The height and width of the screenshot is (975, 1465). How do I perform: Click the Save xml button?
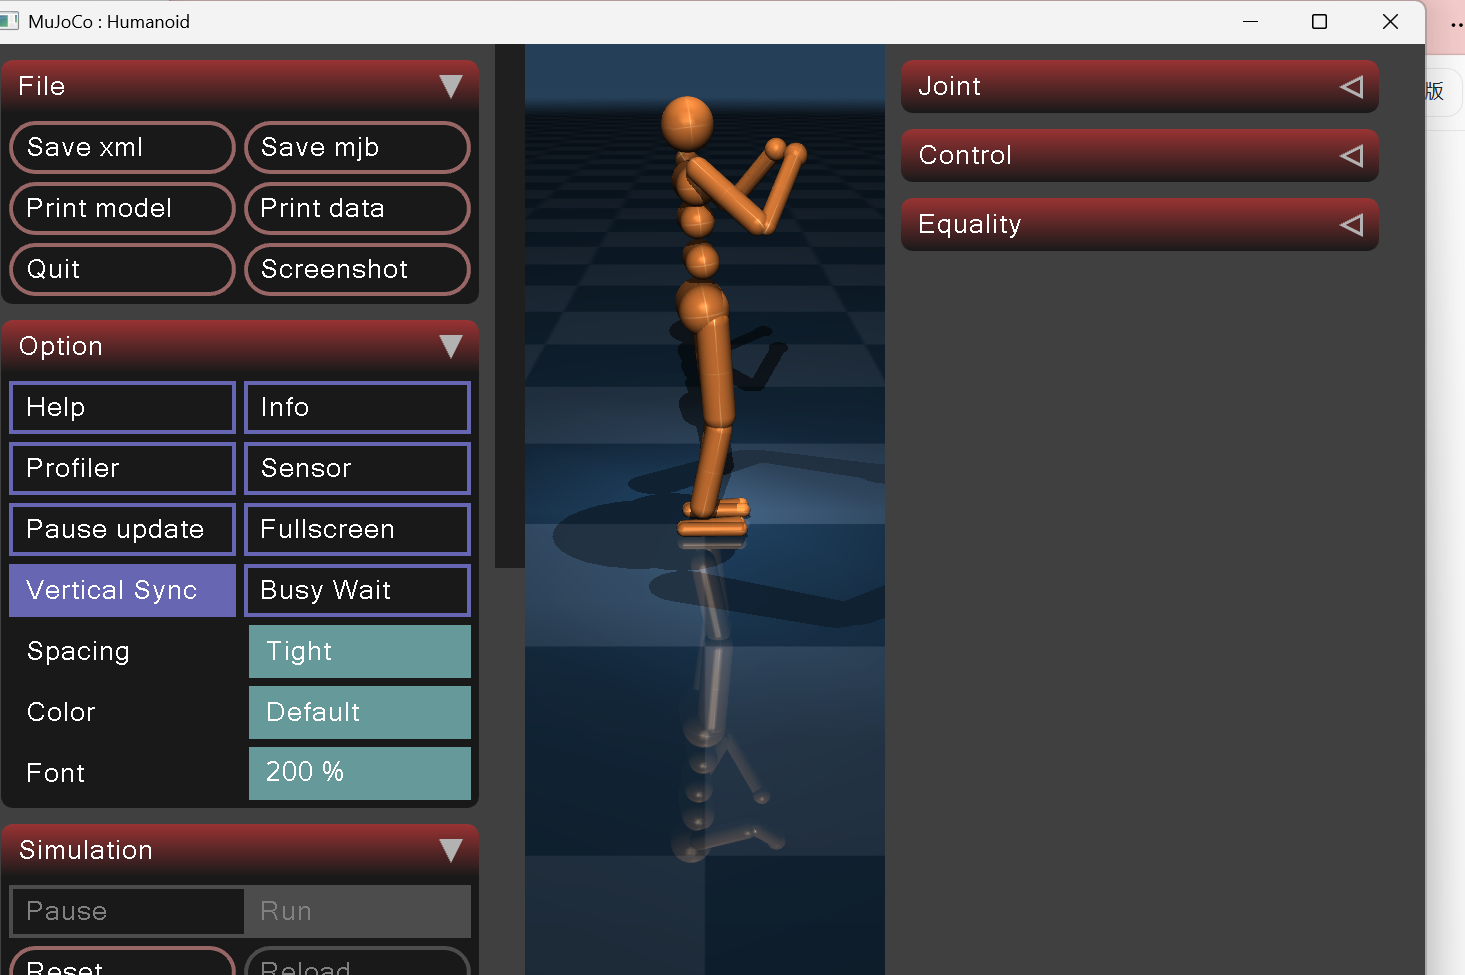123,147
